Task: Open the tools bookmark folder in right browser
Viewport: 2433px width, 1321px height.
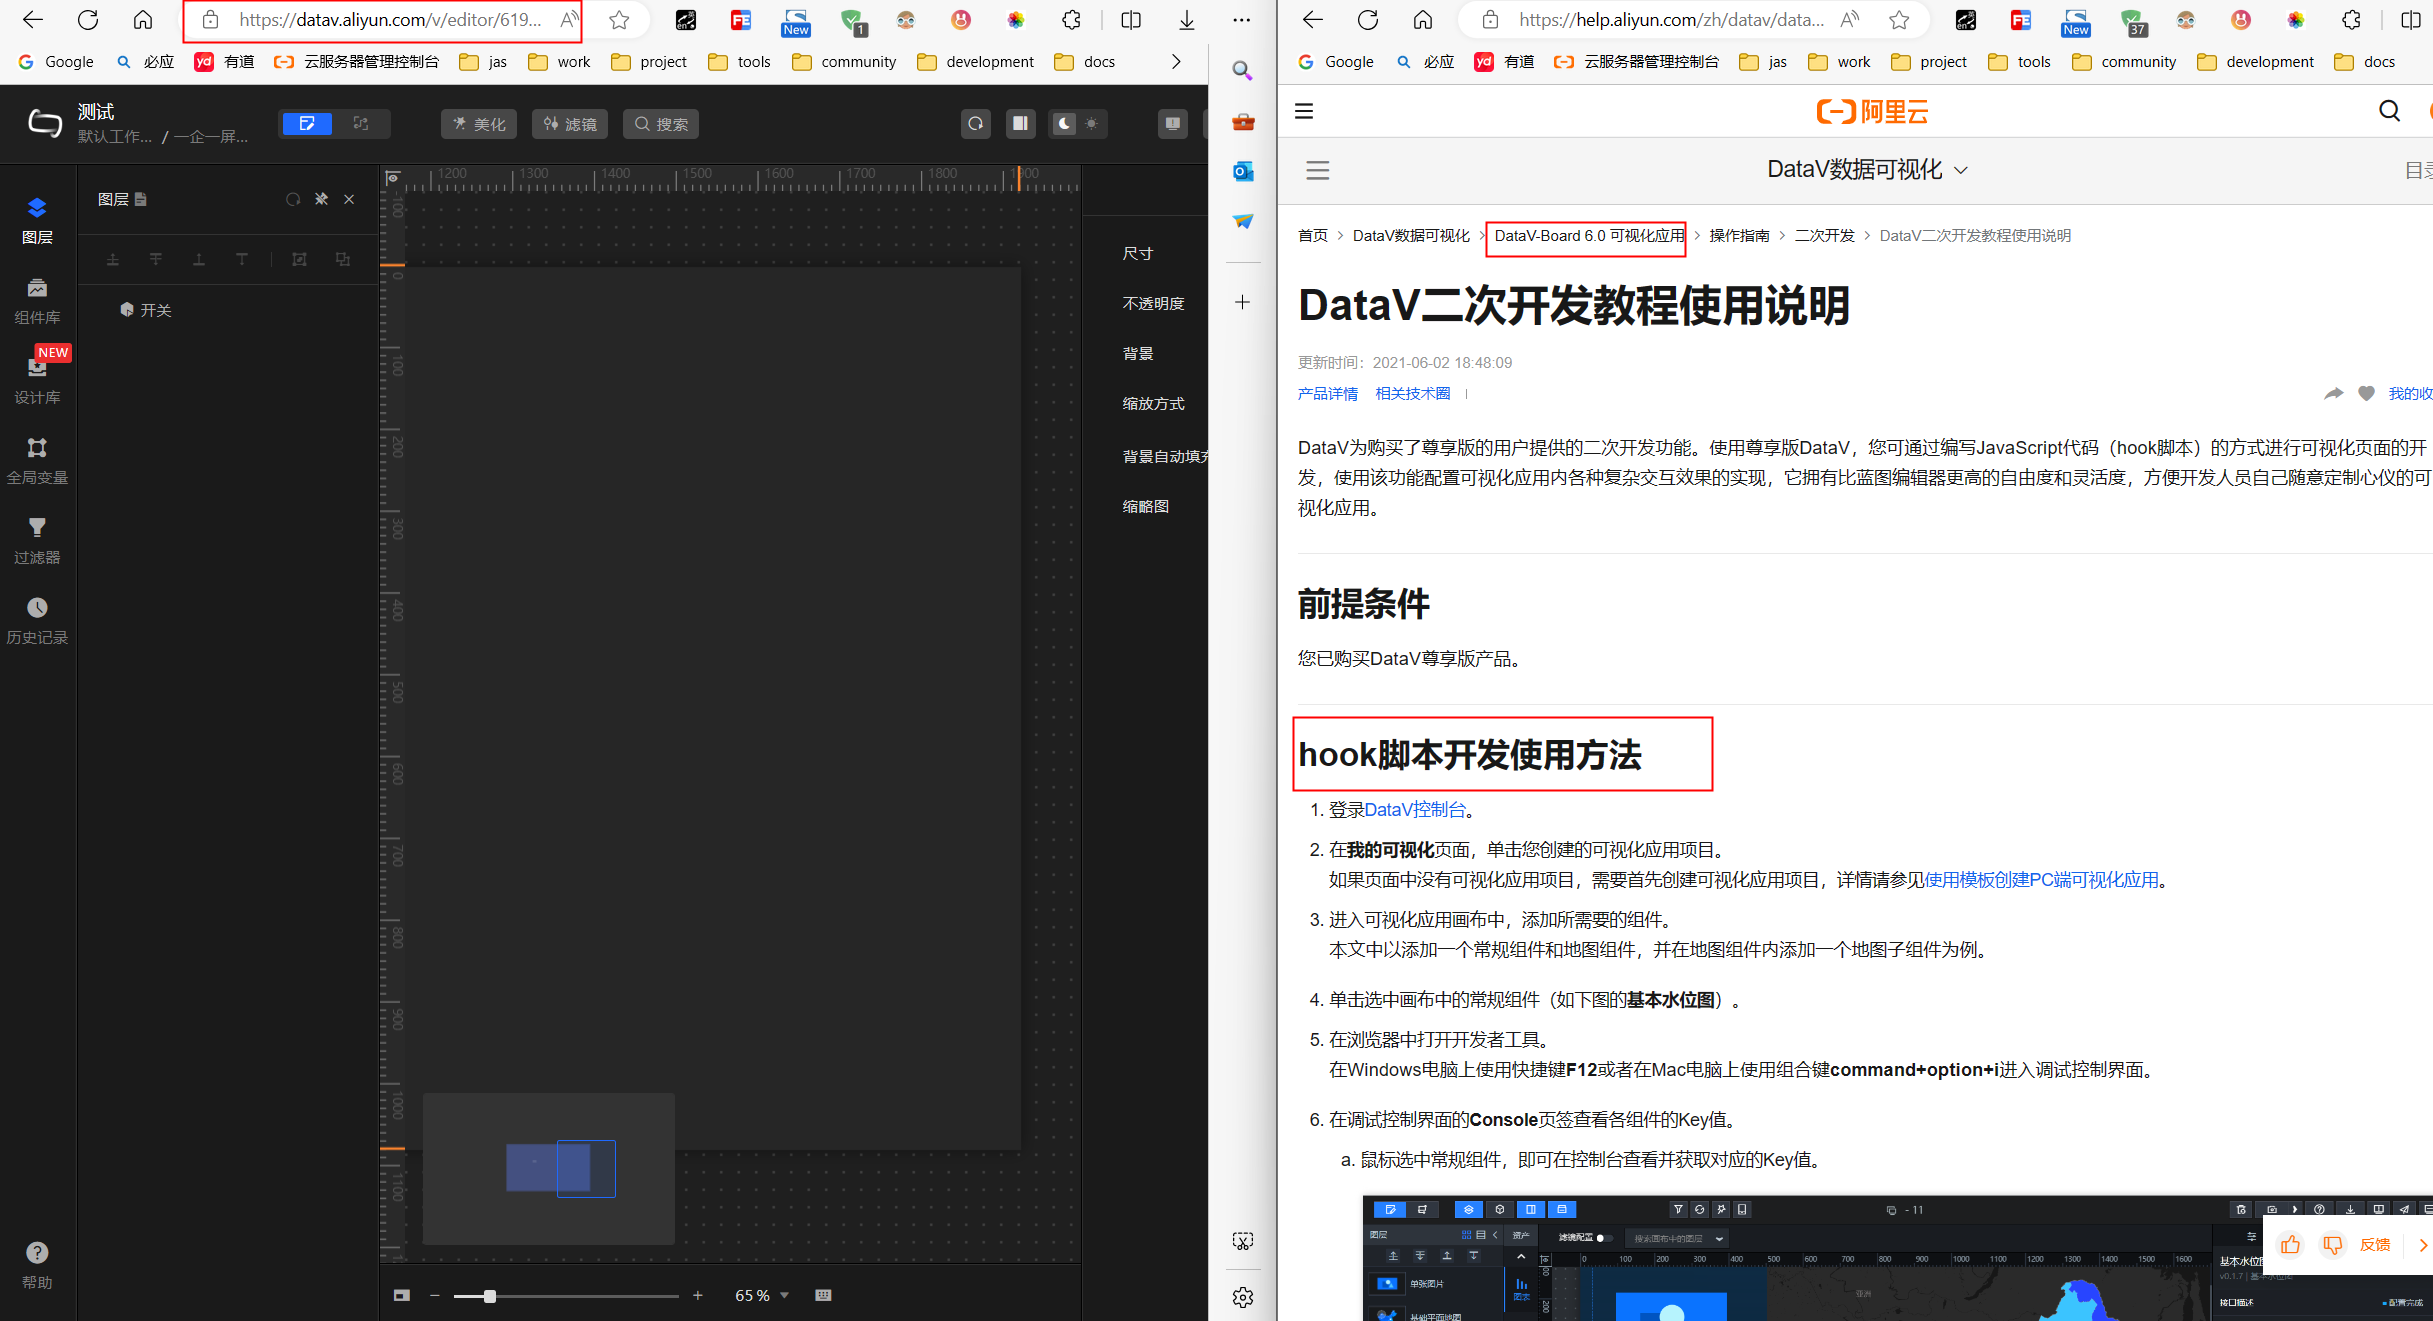Action: point(2020,62)
